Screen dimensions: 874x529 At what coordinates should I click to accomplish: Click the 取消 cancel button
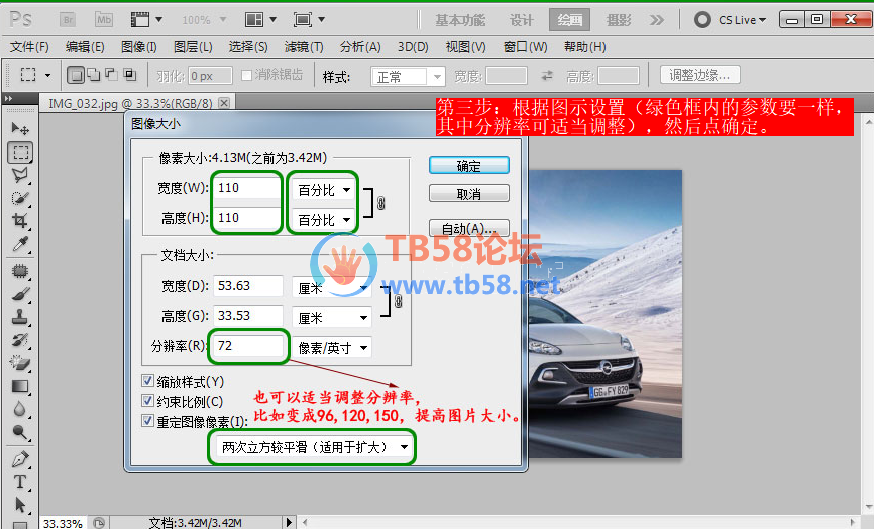tap(469, 193)
